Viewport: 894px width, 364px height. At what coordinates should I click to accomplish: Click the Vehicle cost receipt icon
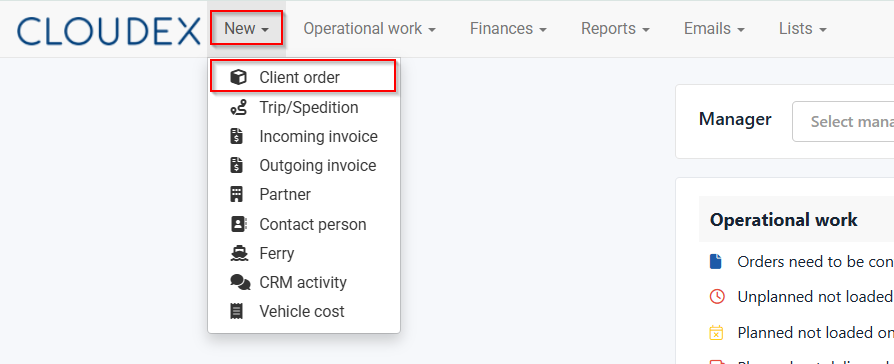coord(237,312)
